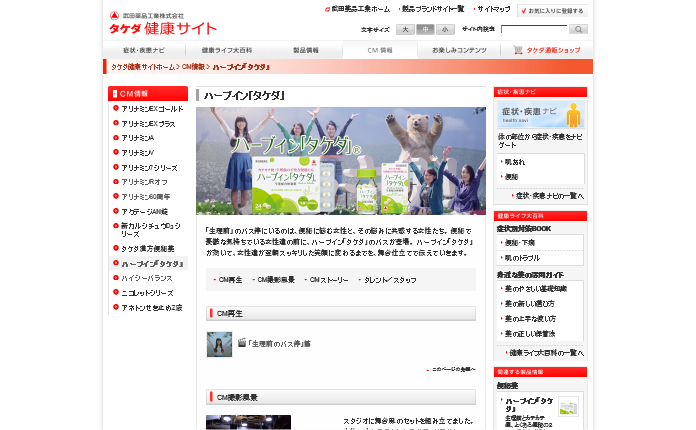Select タケダ漢方便秘薬 in sidebar

point(148,249)
